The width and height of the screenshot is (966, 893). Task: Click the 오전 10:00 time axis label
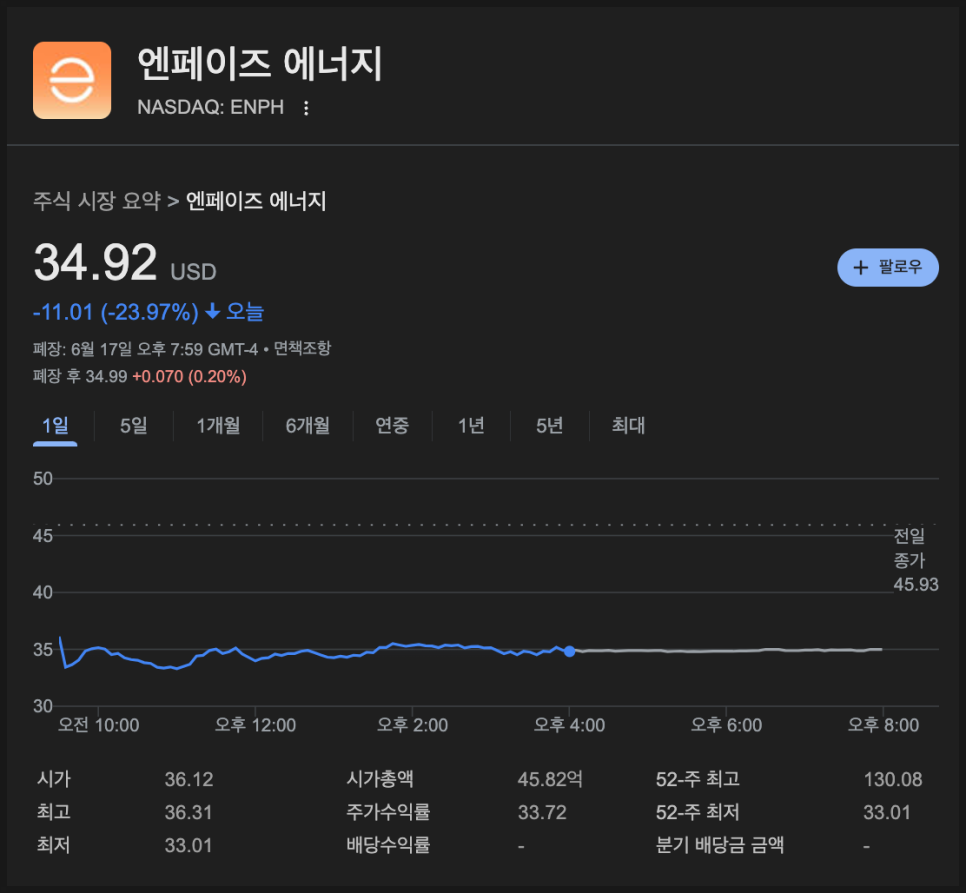(x=99, y=725)
